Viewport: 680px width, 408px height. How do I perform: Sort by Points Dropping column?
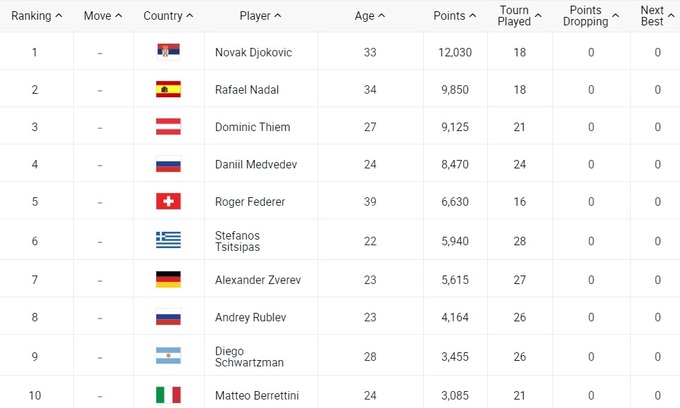(x=590, y=16)
